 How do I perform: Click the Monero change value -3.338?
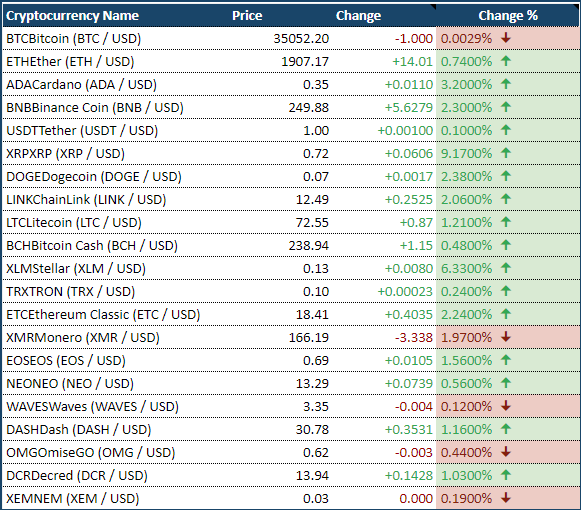414,337
